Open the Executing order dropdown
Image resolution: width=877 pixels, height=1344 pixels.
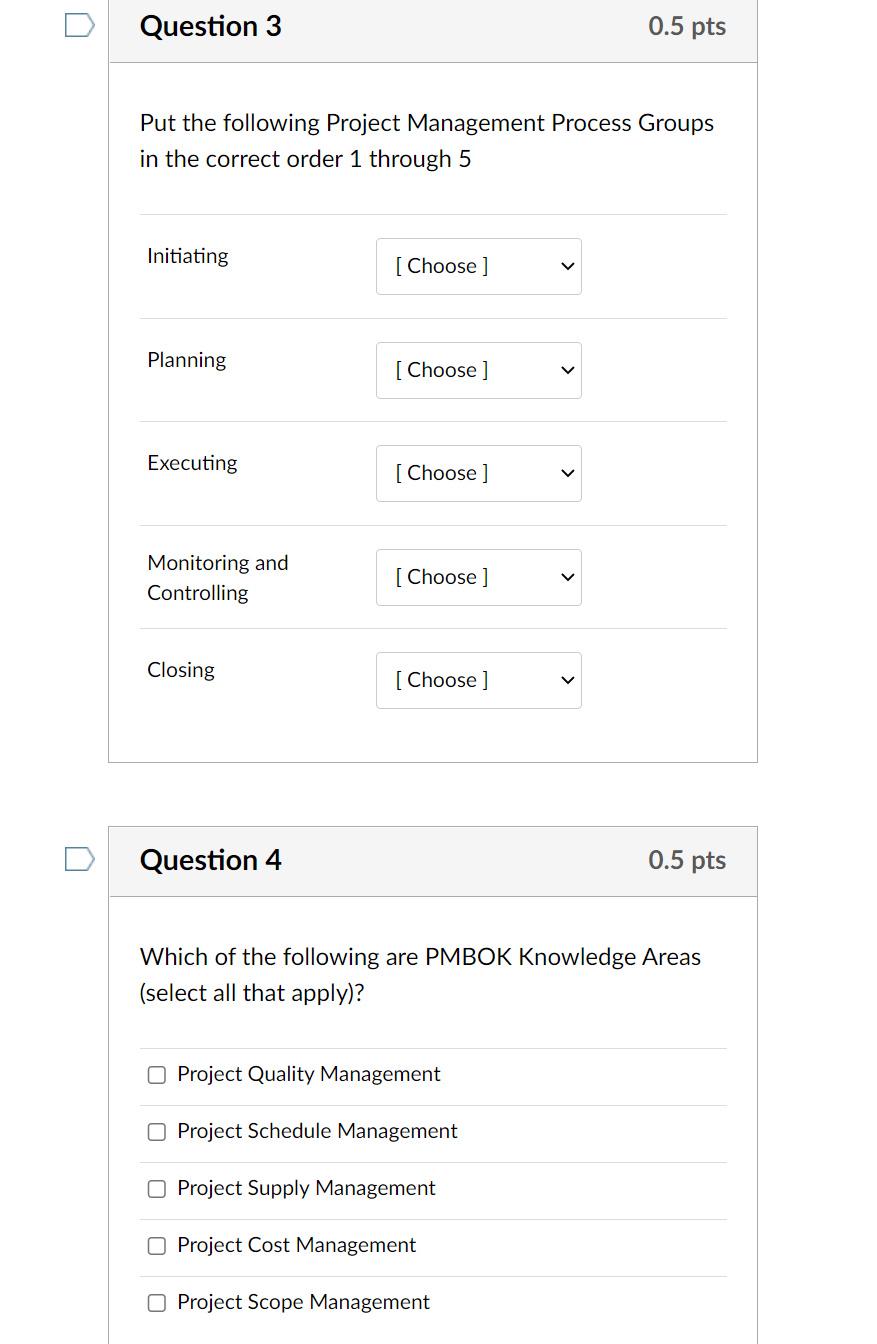click(x=478, y=473)
